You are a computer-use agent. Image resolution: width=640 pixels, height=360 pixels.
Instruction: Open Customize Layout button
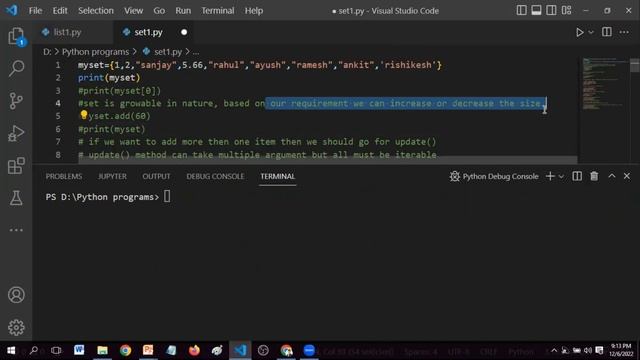[566, 10]
